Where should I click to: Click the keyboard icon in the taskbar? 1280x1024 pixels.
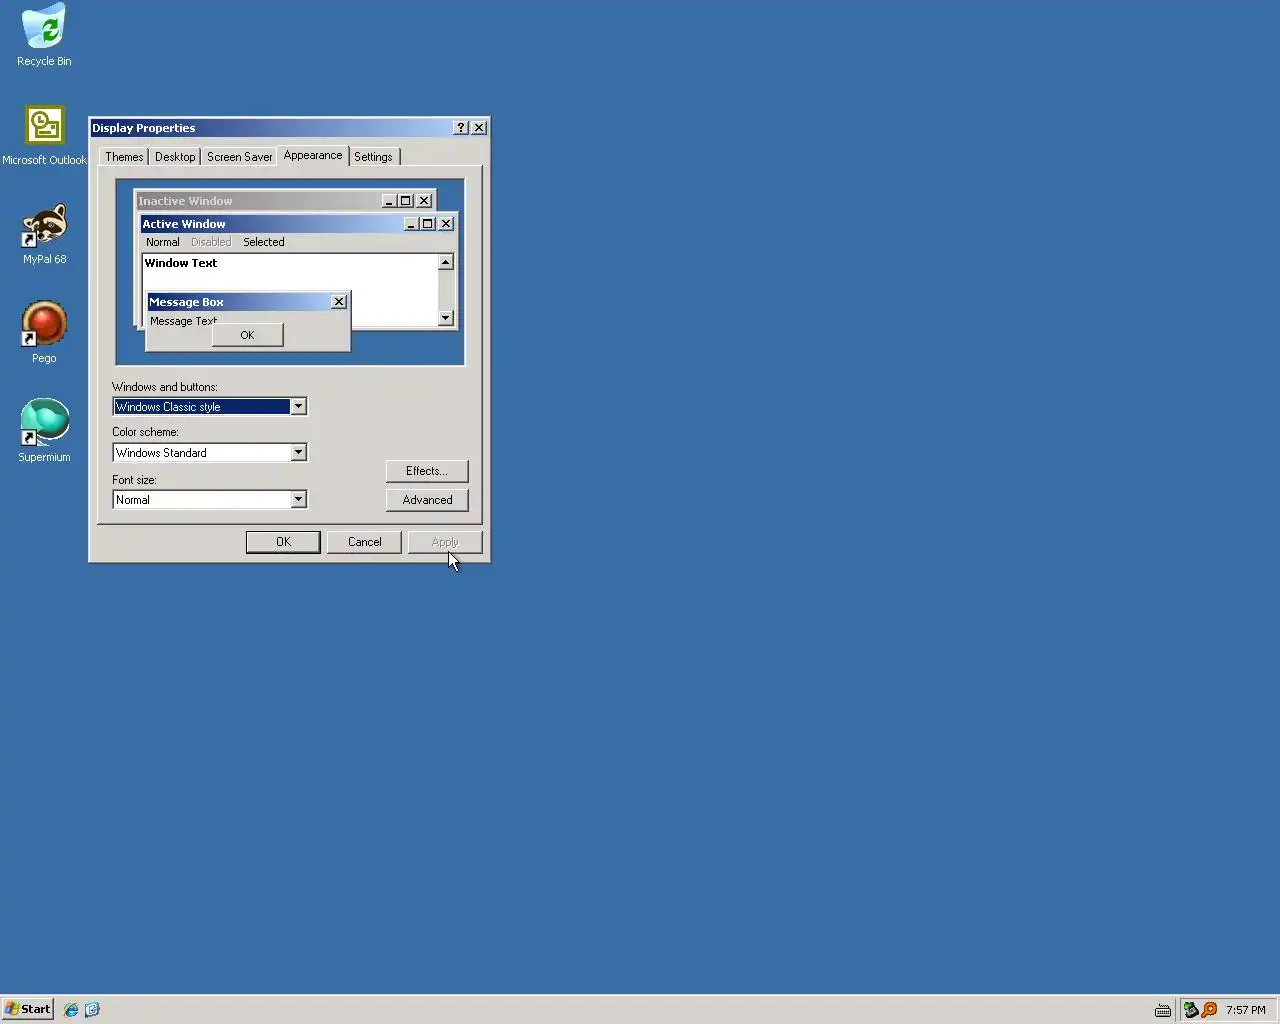pyautogui.click(x=1162, y=1010)
